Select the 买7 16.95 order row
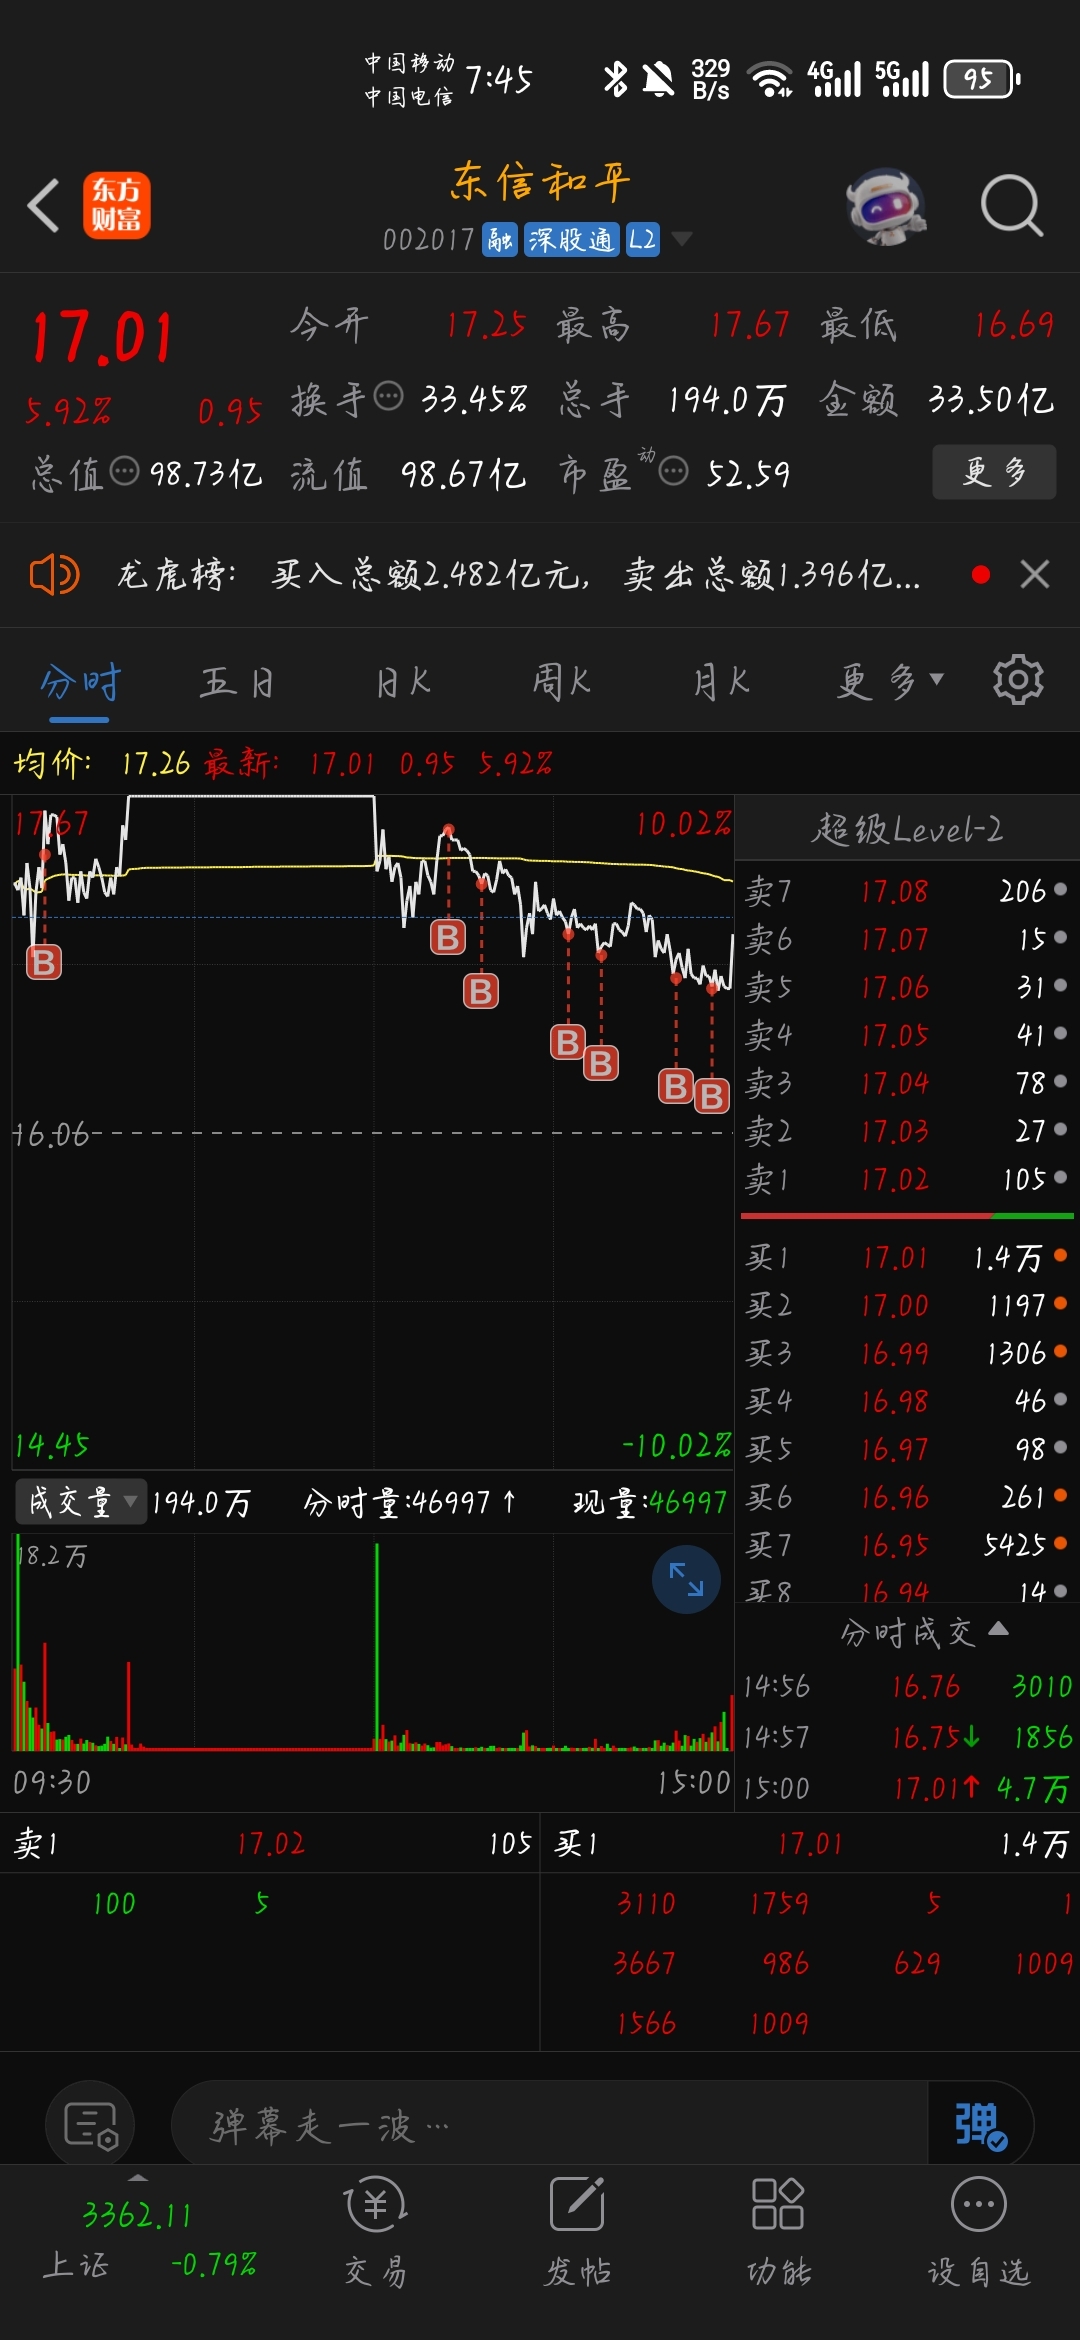The height and width of the screenshot is (2340, 1080). tap(906, 1545)
